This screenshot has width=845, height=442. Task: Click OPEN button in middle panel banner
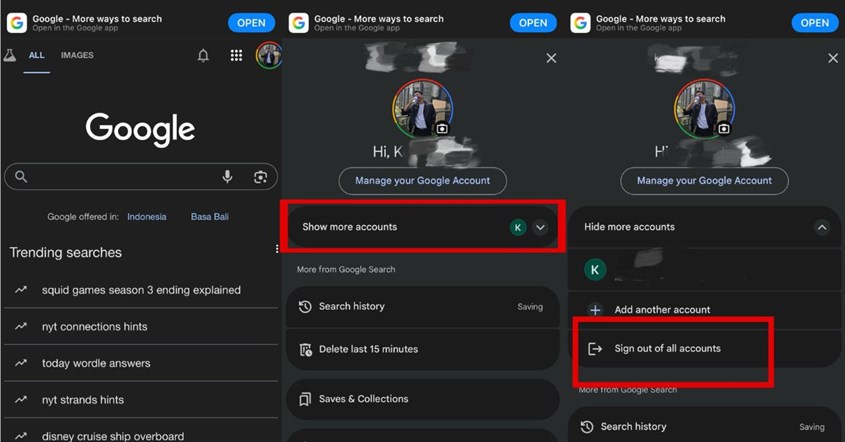(533, 23)
